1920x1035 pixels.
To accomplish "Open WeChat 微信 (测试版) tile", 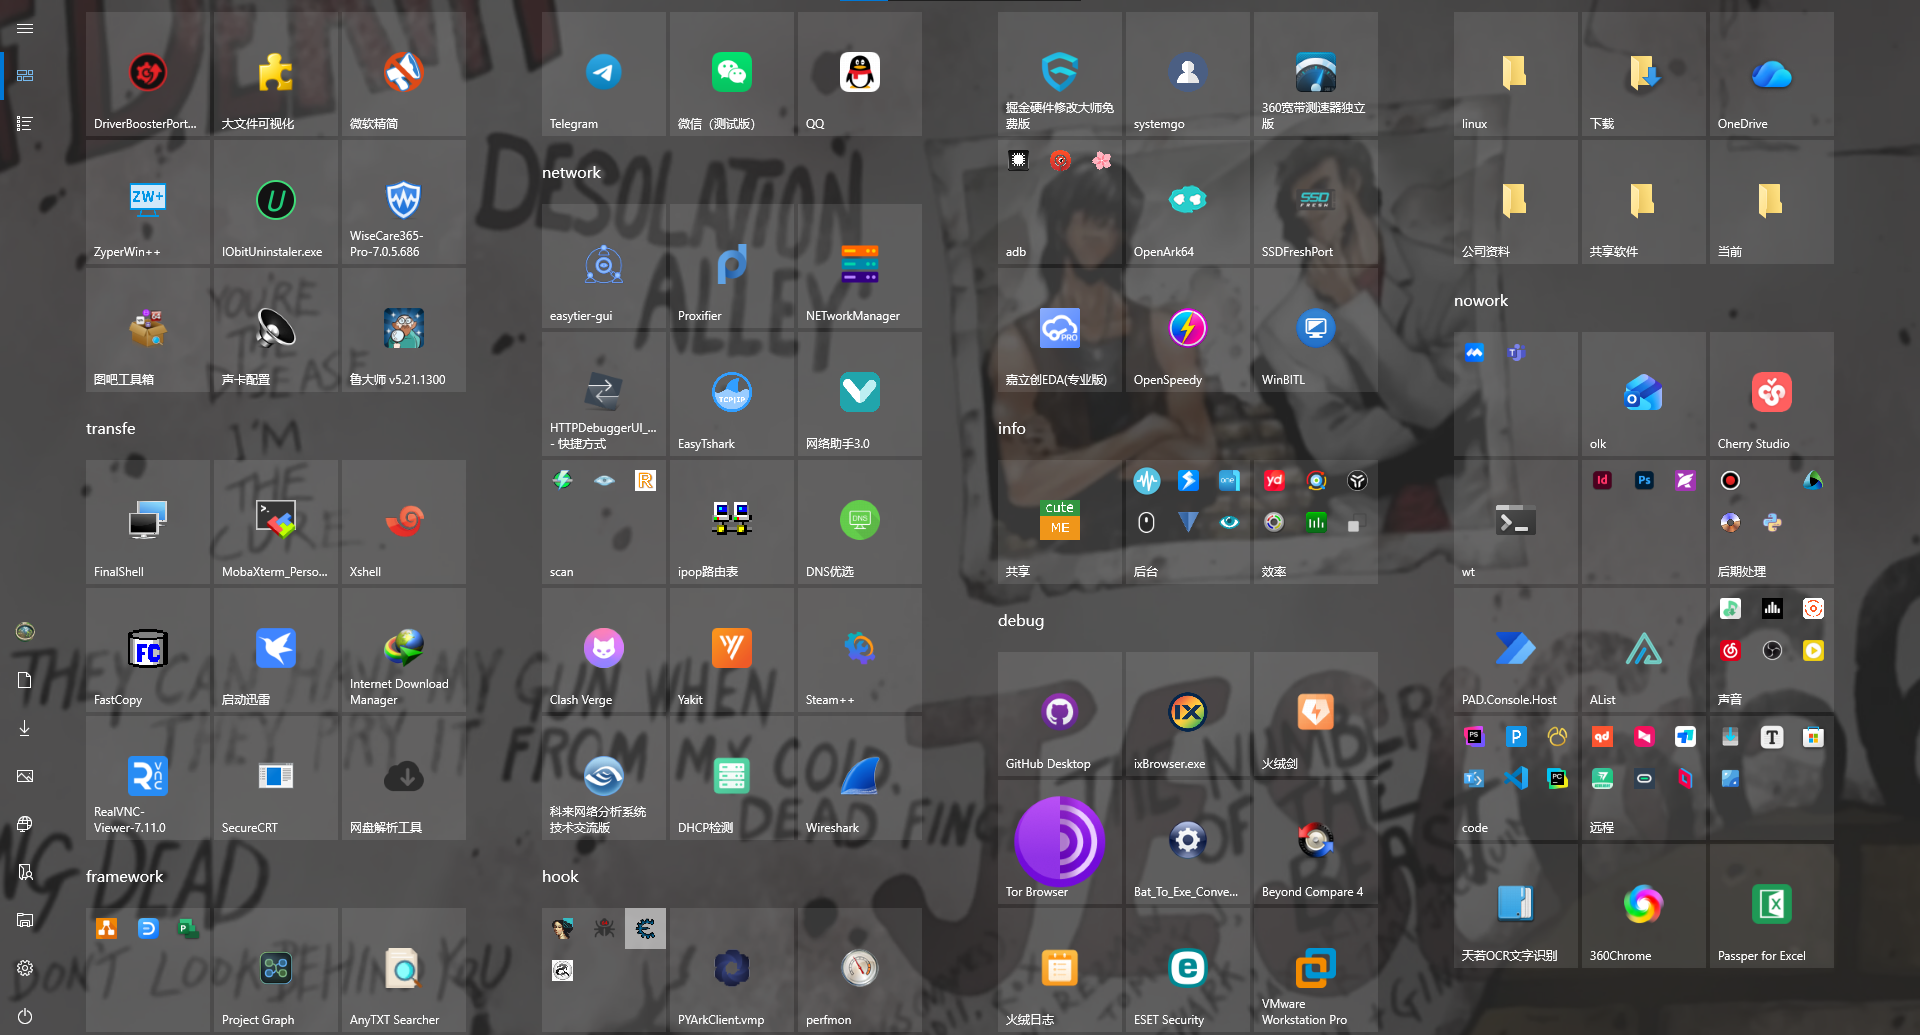I will click(x=732, y=74).
